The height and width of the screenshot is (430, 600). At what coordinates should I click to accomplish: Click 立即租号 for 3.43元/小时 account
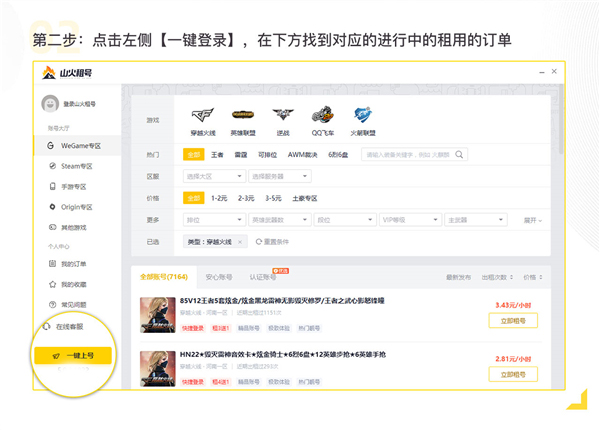click(x=513, y=321)
